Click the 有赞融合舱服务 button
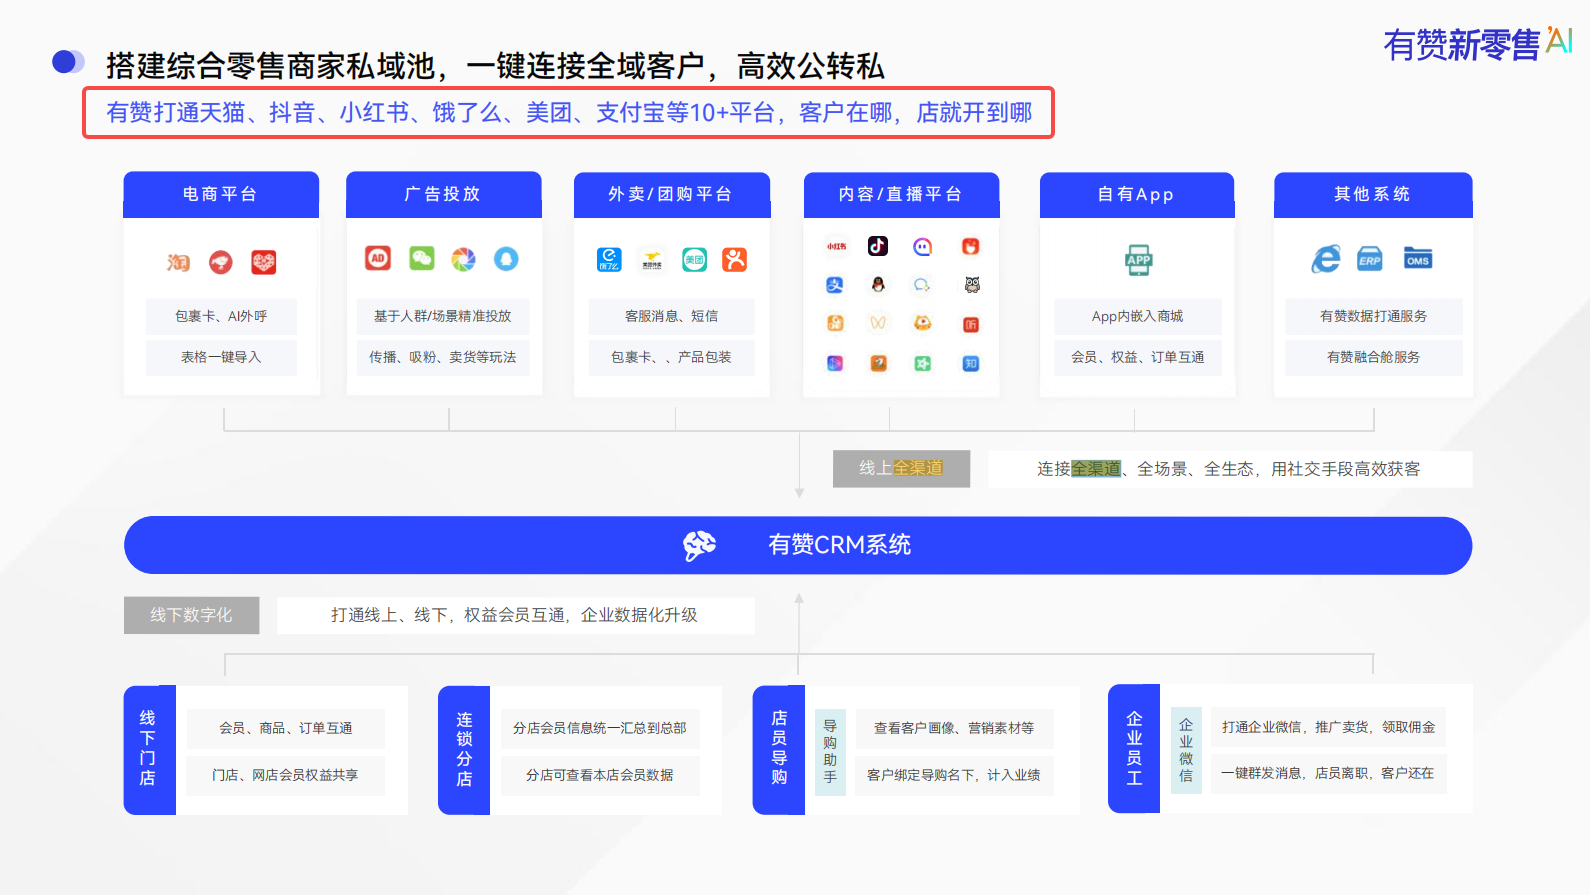The width and height of the screenshot is (1590, 895). pyautogui.click(x=1373, y=357)
